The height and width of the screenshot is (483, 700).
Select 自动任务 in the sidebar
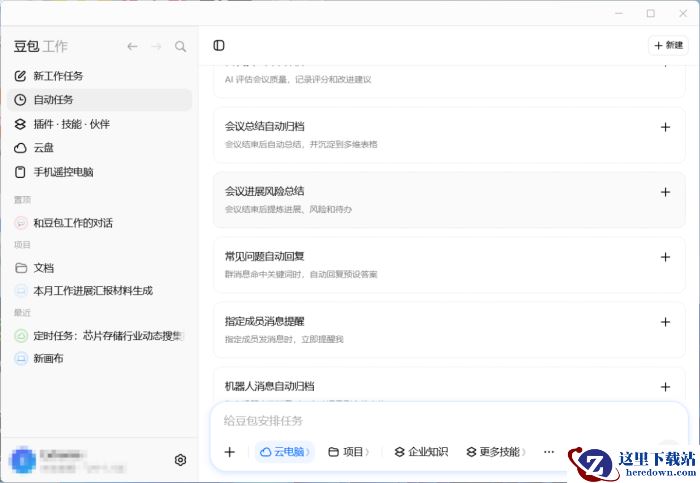point(100,100)
